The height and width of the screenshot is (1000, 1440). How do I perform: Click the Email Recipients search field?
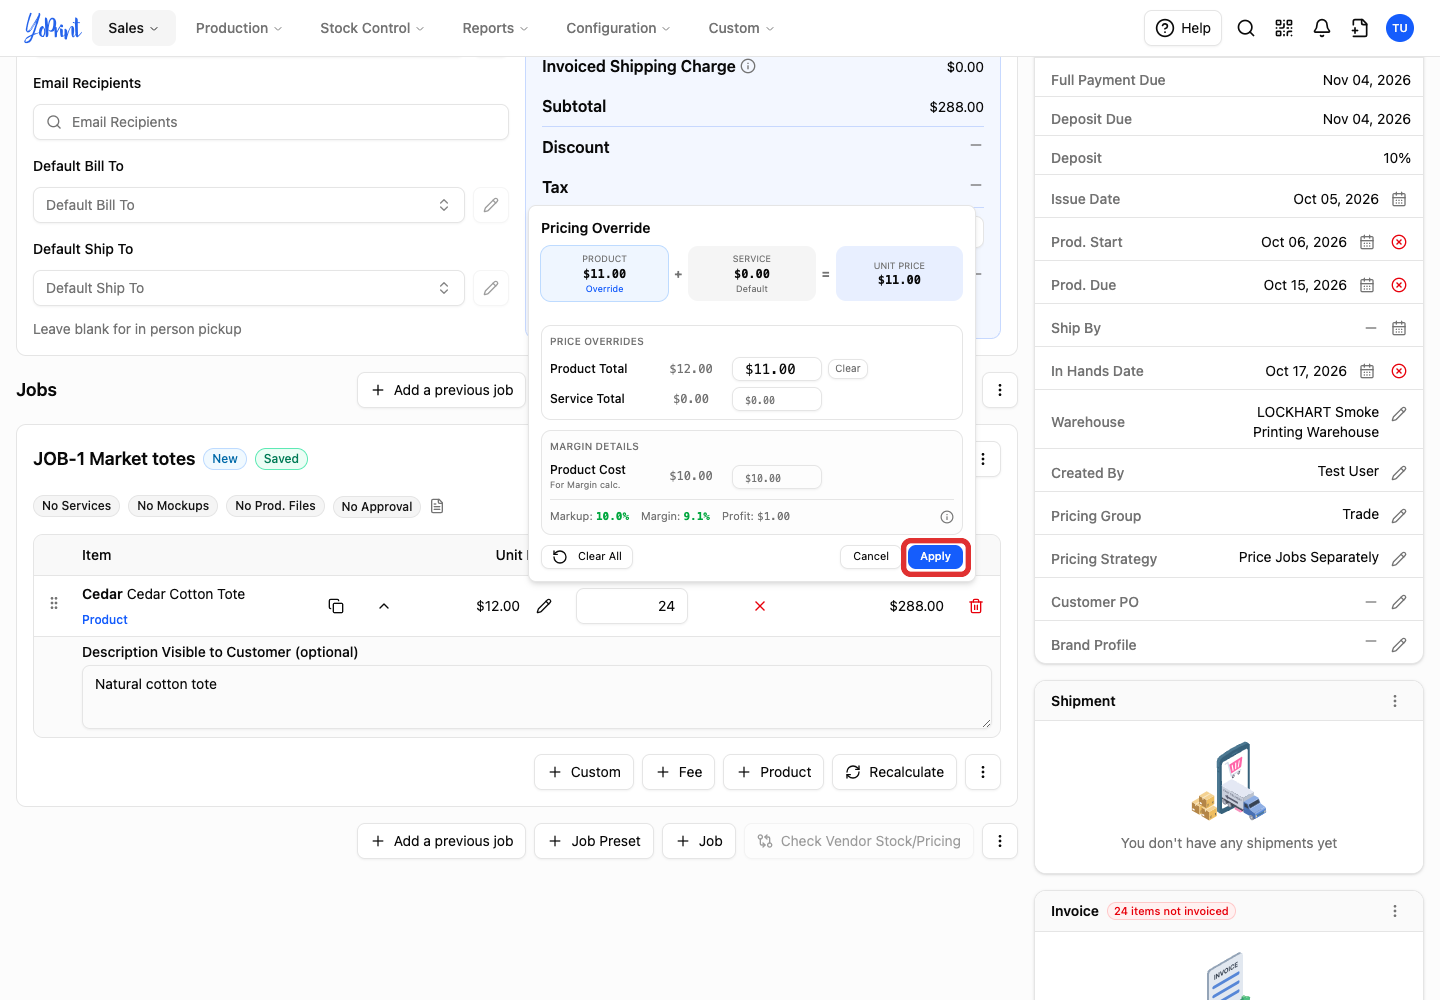click(271, 122)
